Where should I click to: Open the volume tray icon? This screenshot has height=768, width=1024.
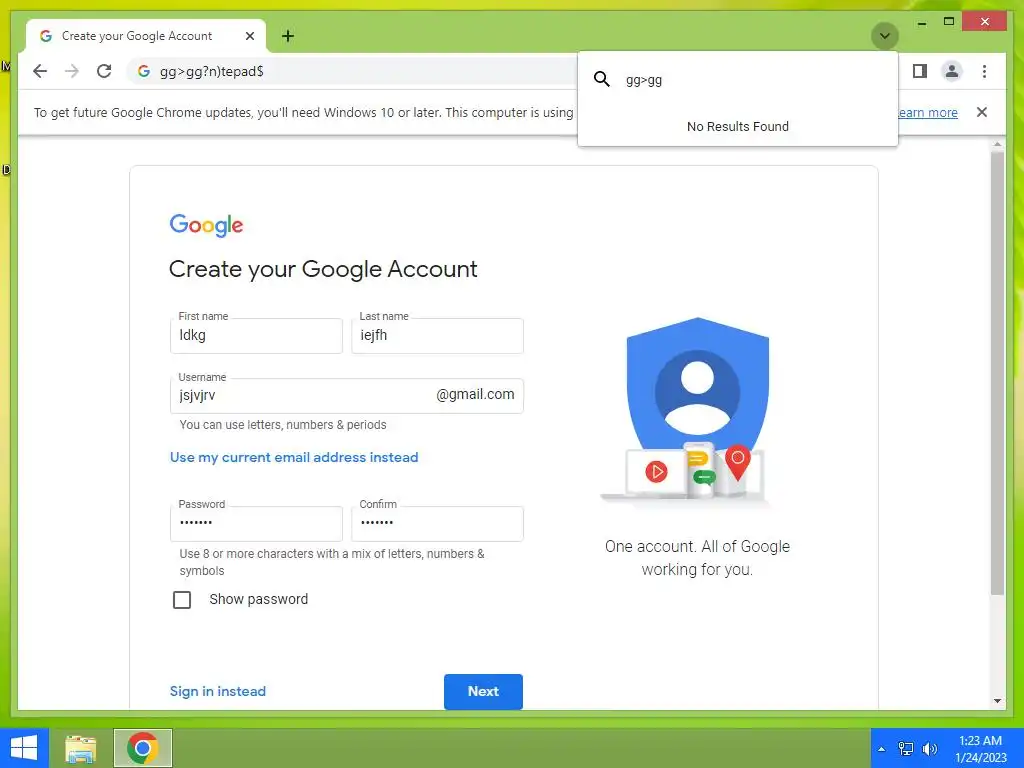pyautogui.click(x=929, y=749)
